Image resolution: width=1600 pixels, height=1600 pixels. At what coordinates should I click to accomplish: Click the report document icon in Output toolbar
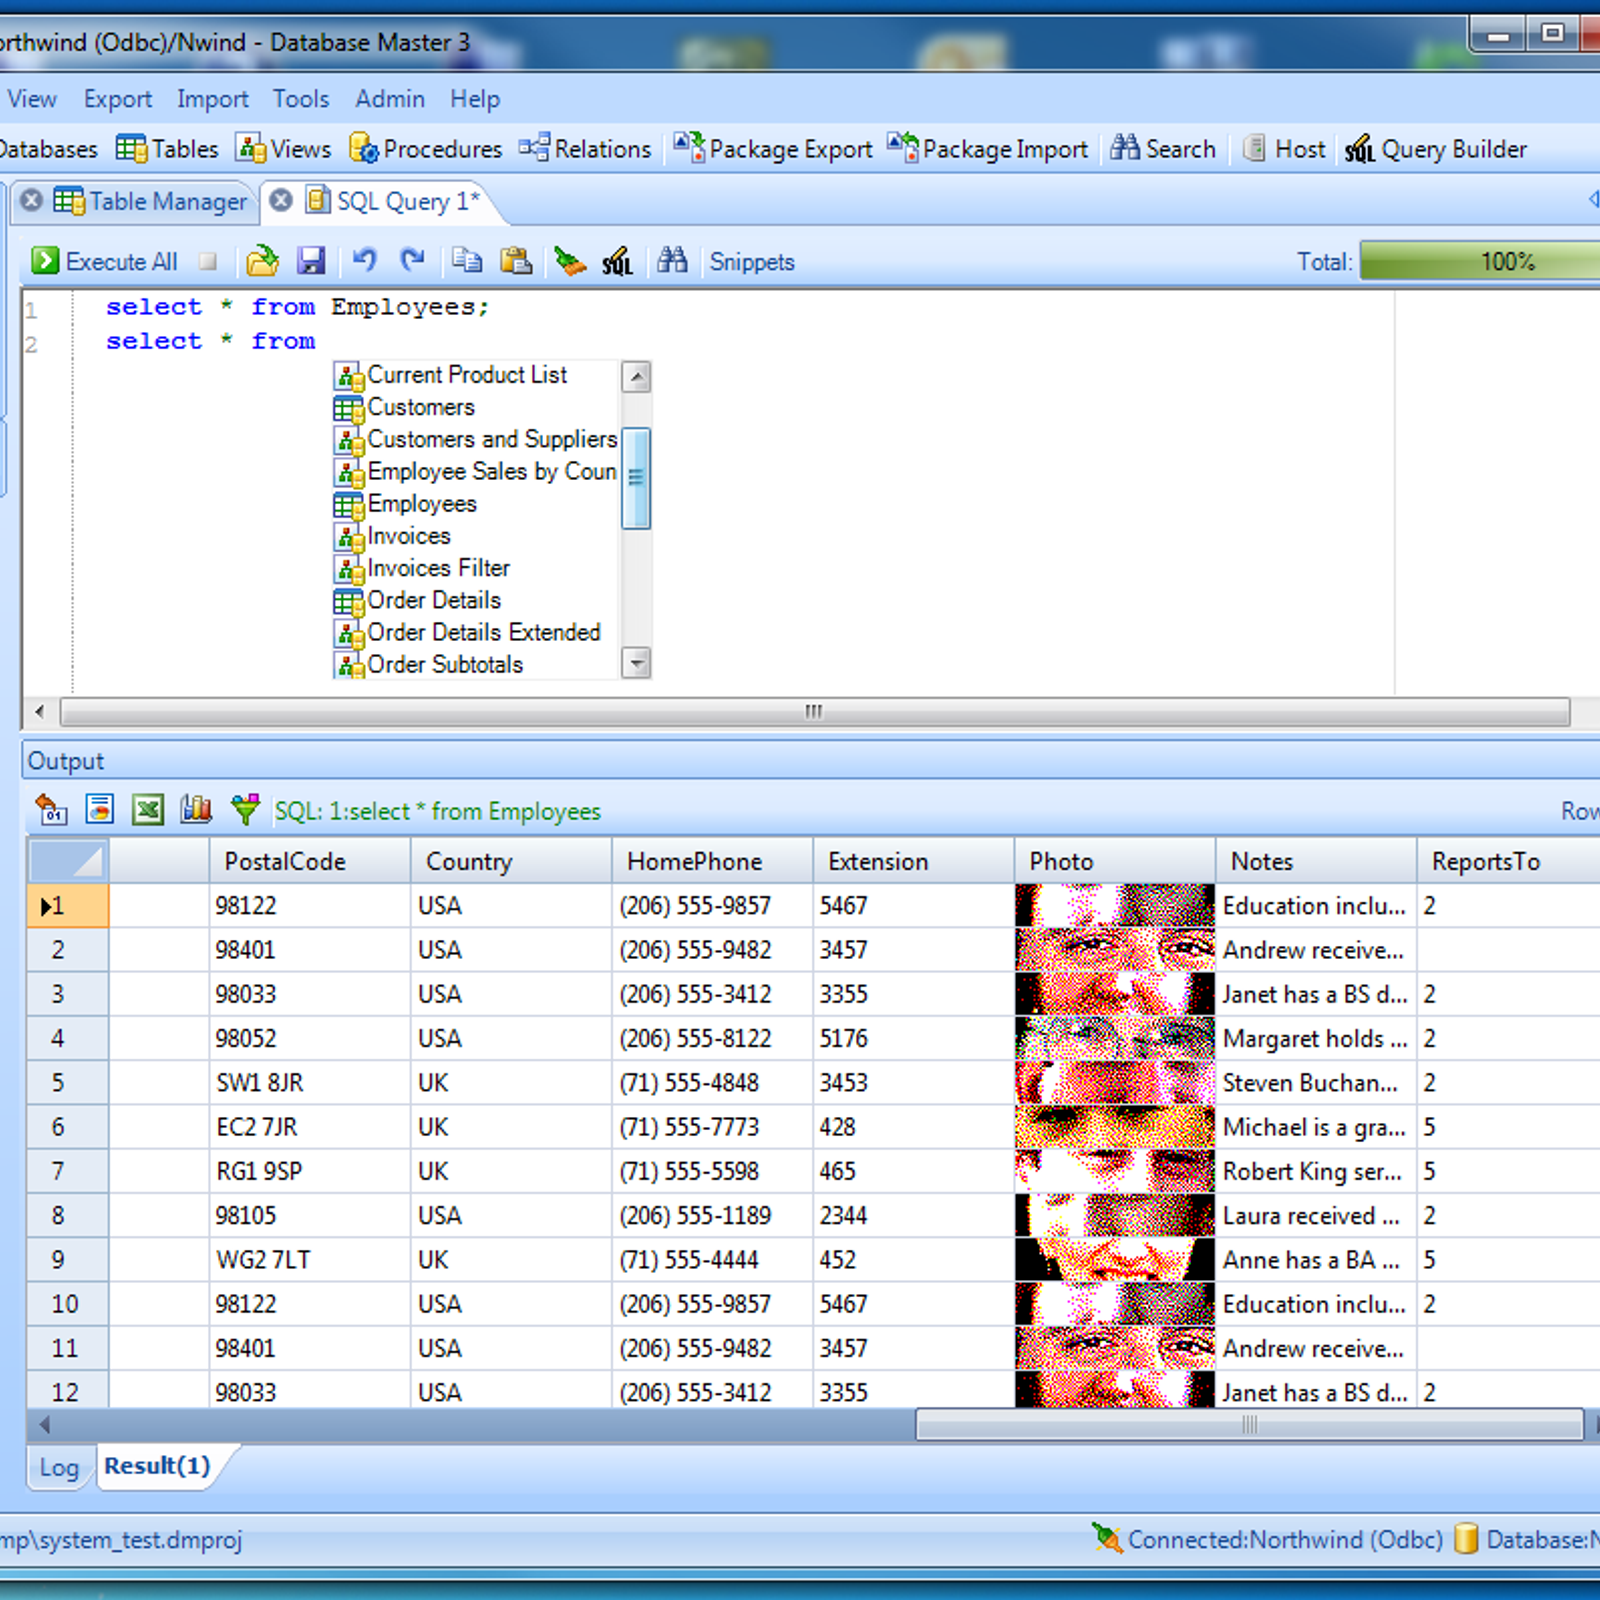100,808
